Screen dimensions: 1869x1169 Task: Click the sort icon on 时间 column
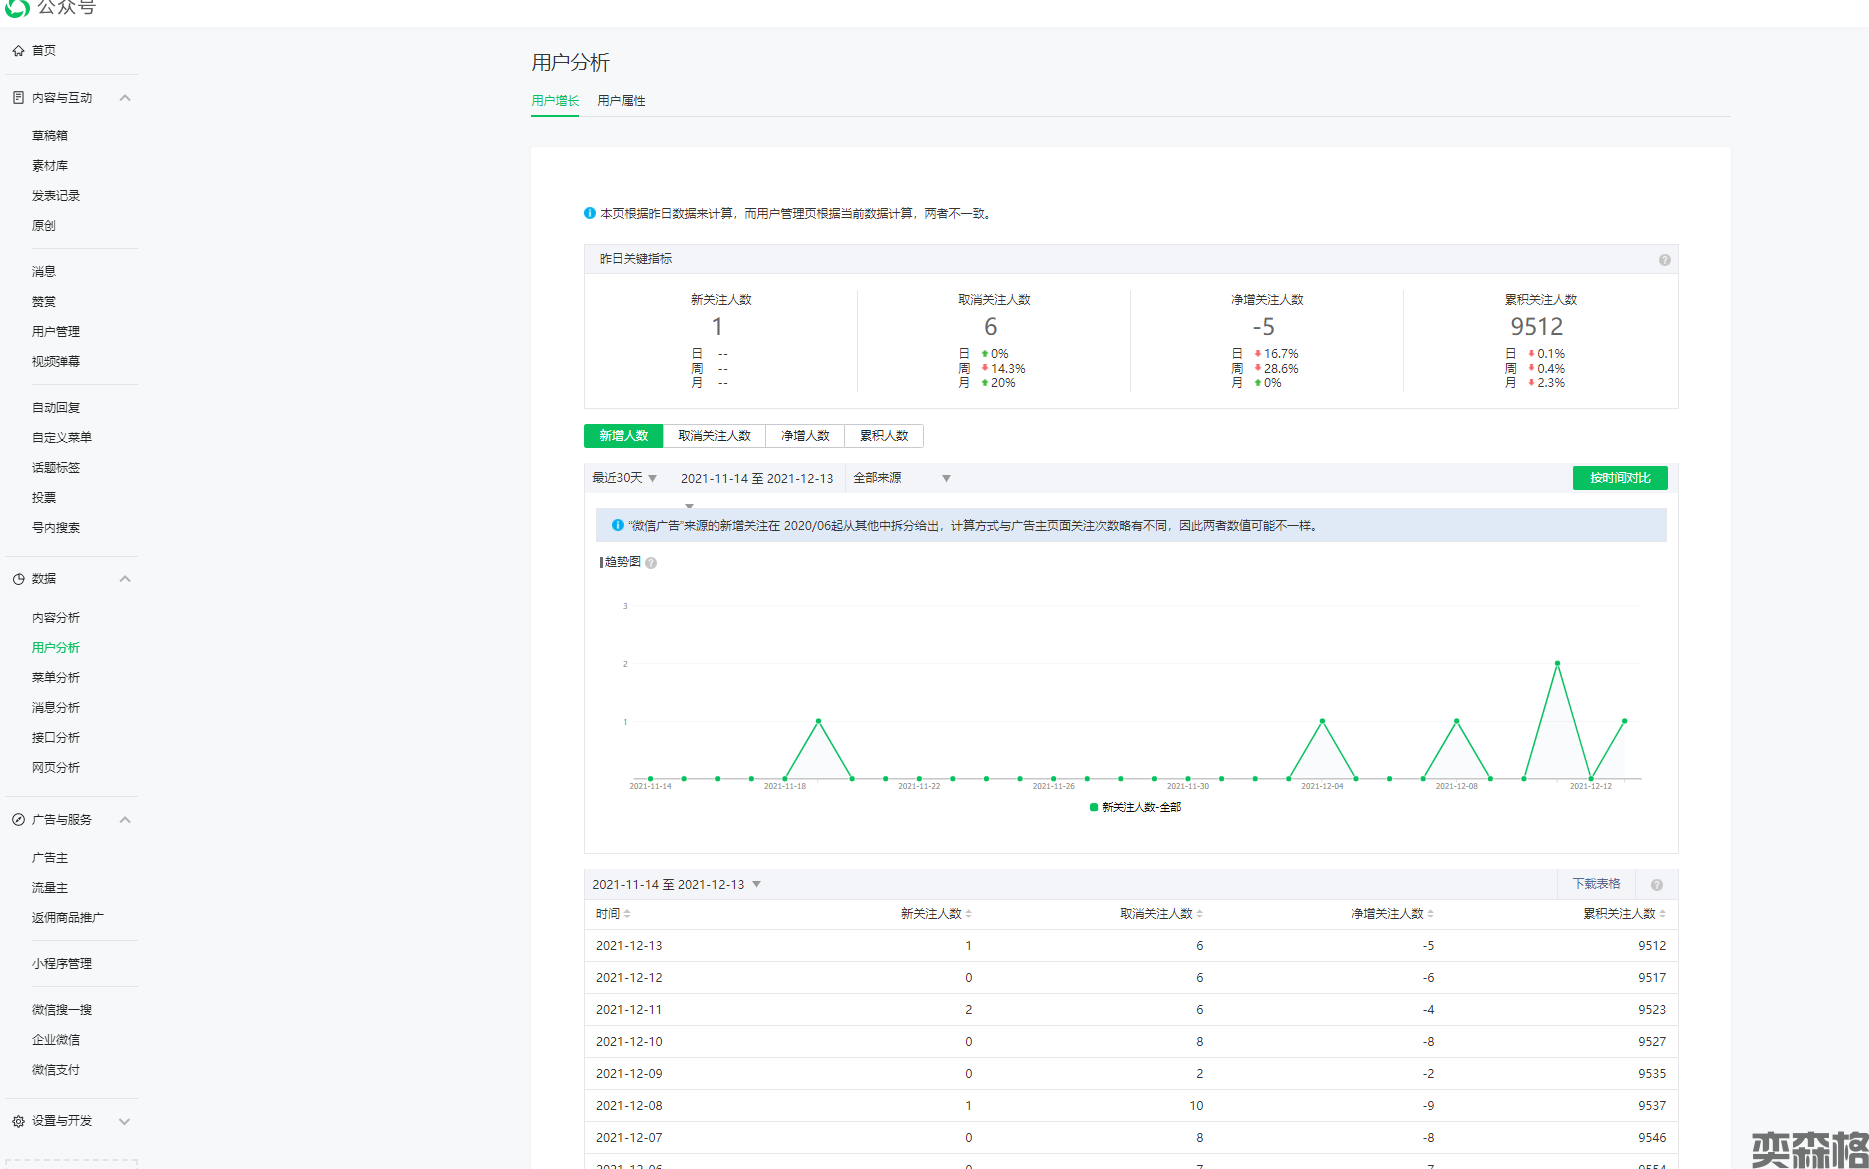(627, 914)
